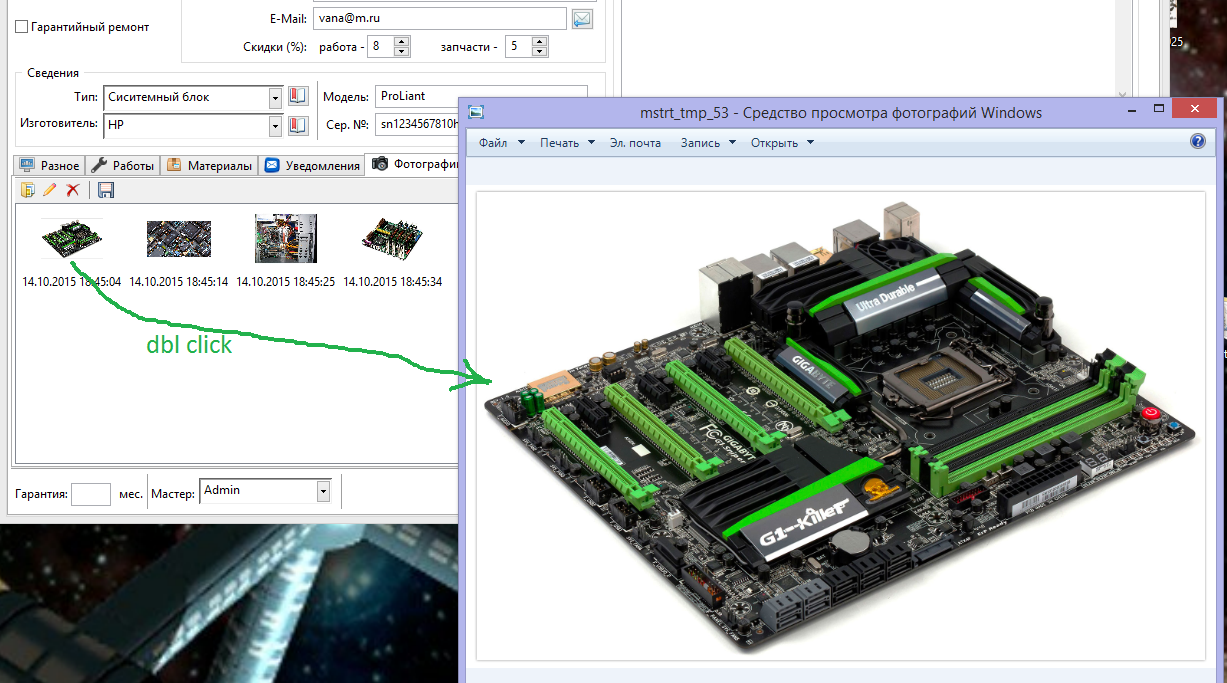Click the Гарантия months input field

[91, 494]
